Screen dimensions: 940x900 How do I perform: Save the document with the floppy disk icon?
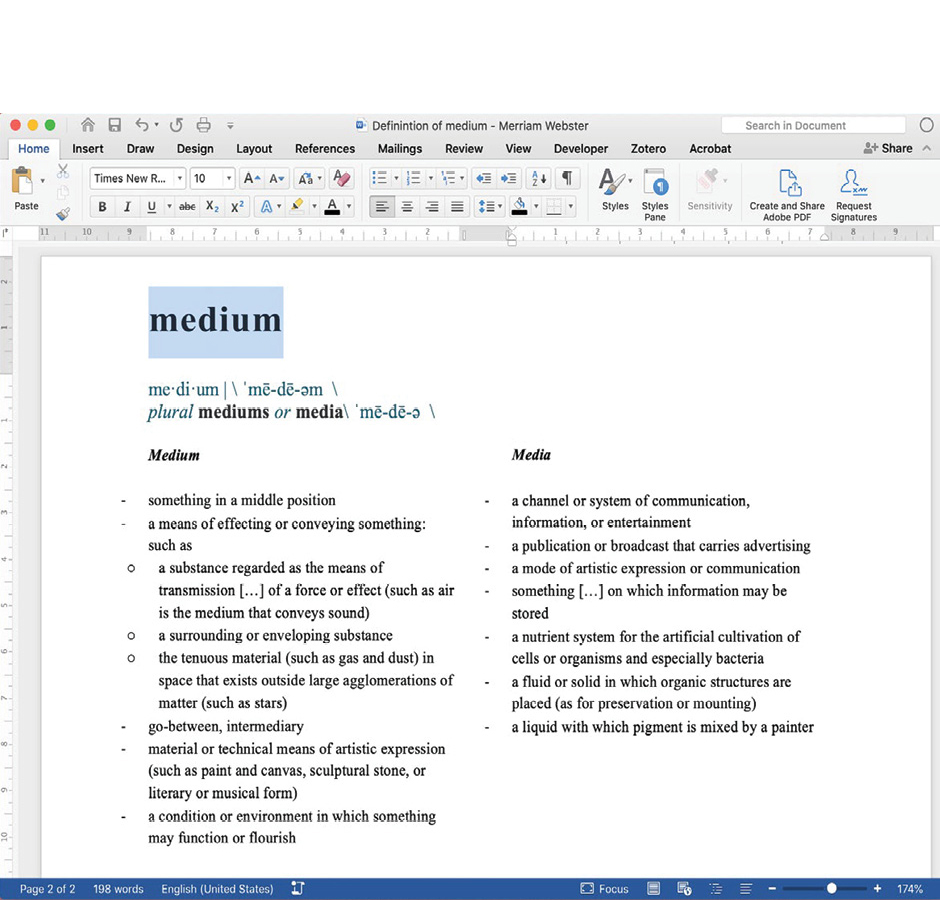(x=115, y=125)
